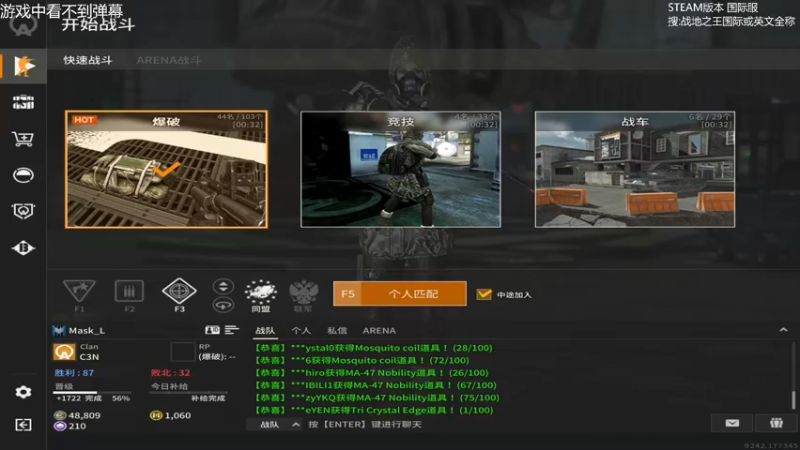
Task: Click the gold coin currency icon
Action: [x=60, y=415]
